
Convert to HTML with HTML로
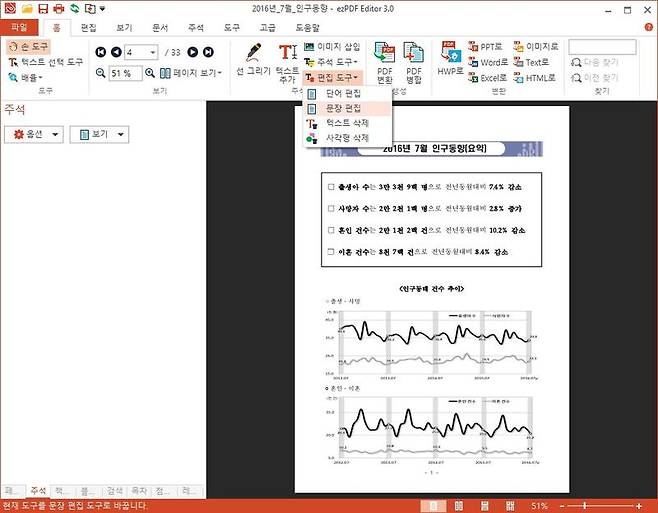point(535,78)
